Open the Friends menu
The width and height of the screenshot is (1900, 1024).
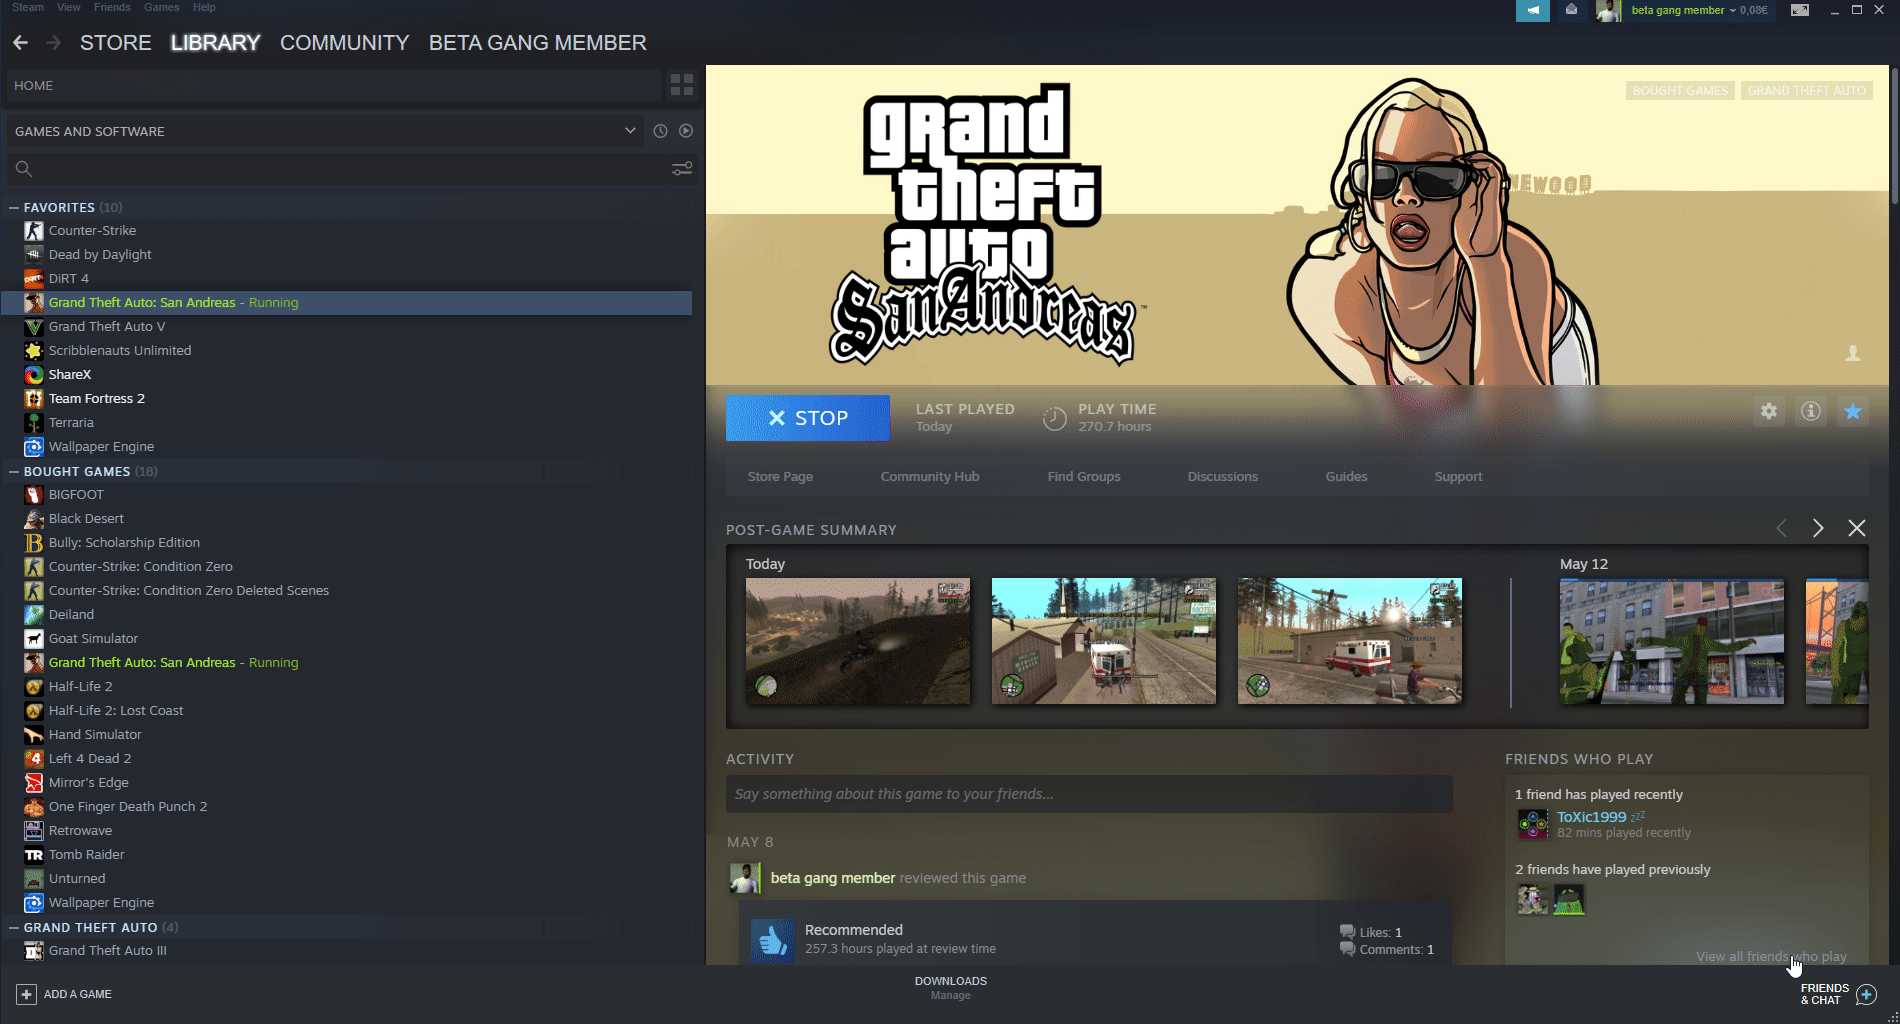112,7
